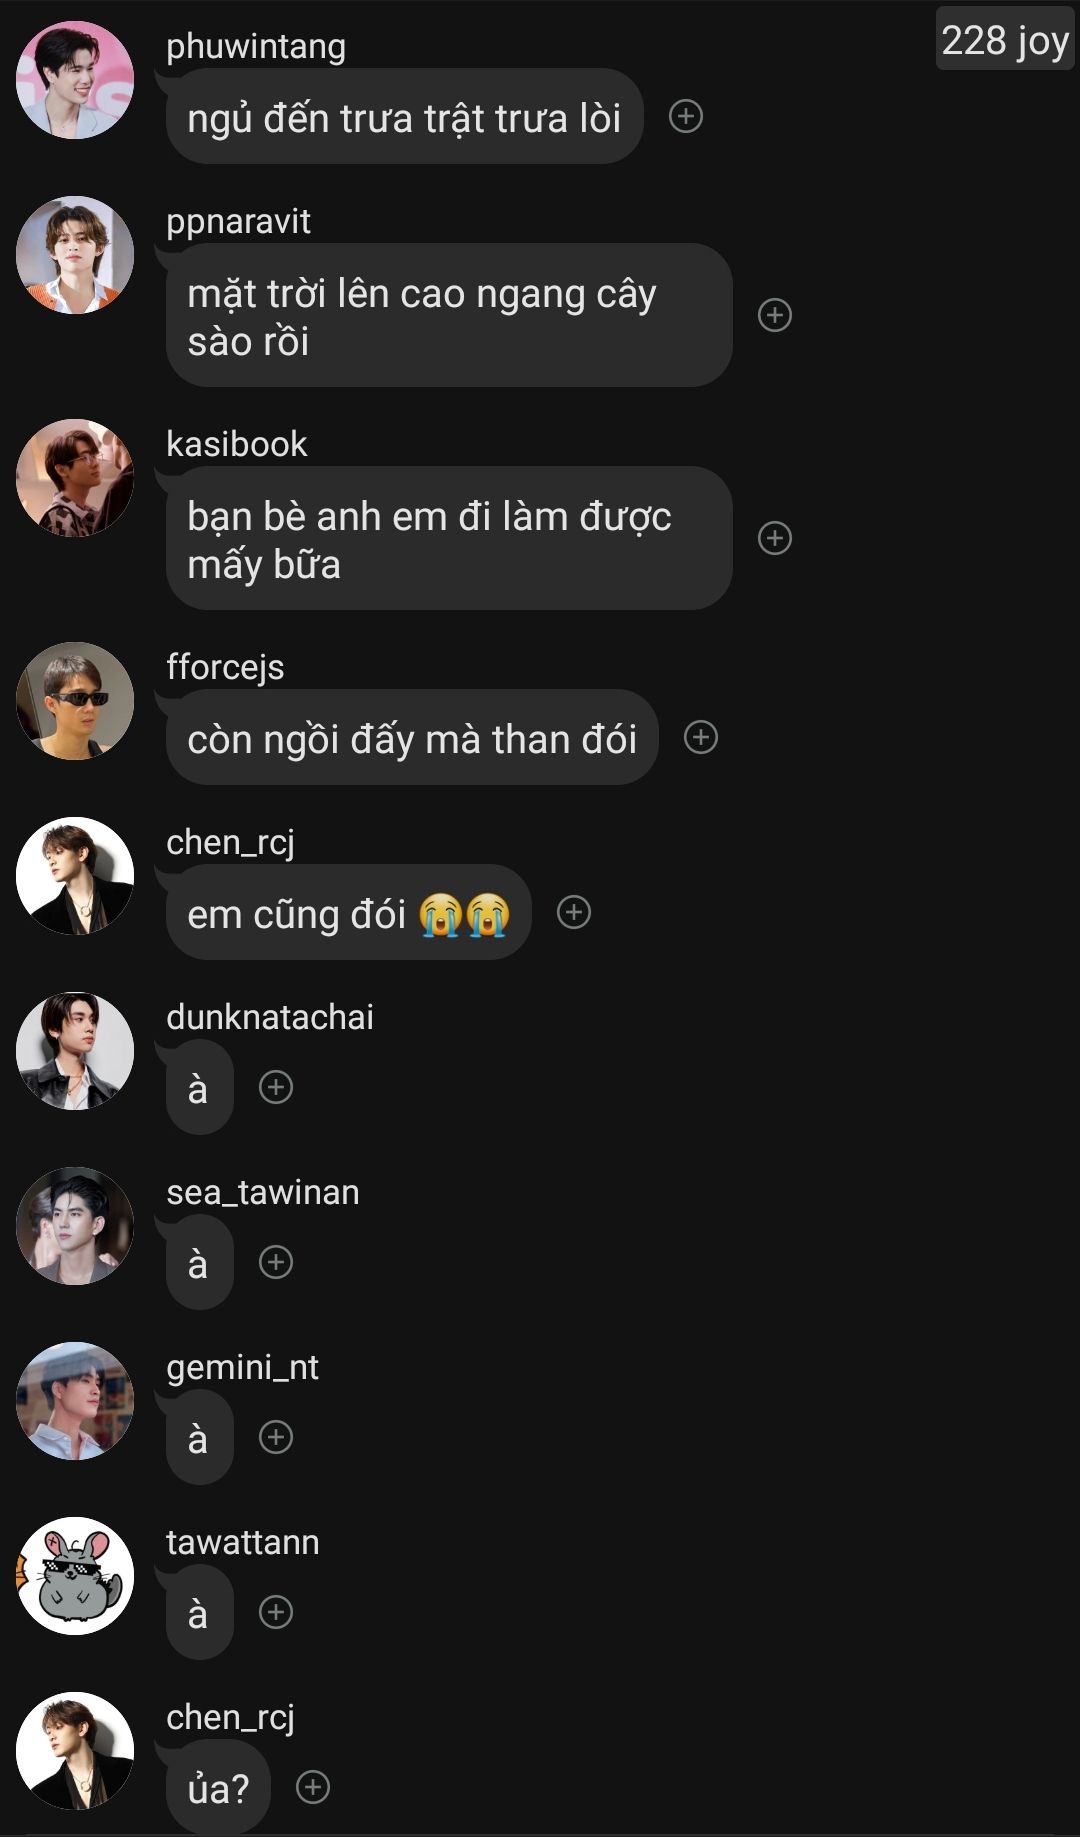The height and width of the screenshot is (1837, 1080).
Task: Add reaction to ppnaravit's message
Action: [775, 315]
